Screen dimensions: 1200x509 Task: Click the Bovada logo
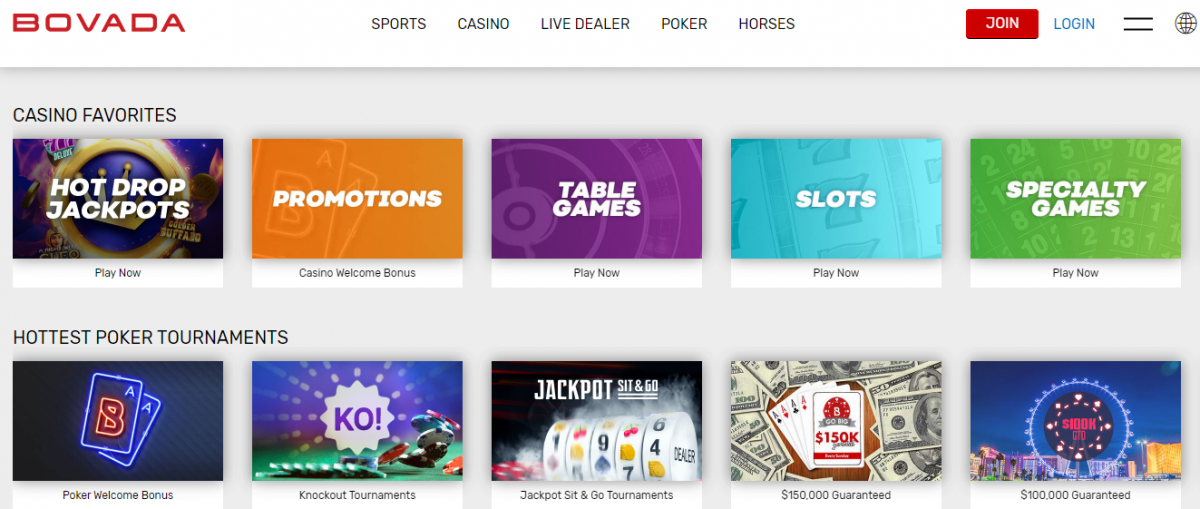99,23
